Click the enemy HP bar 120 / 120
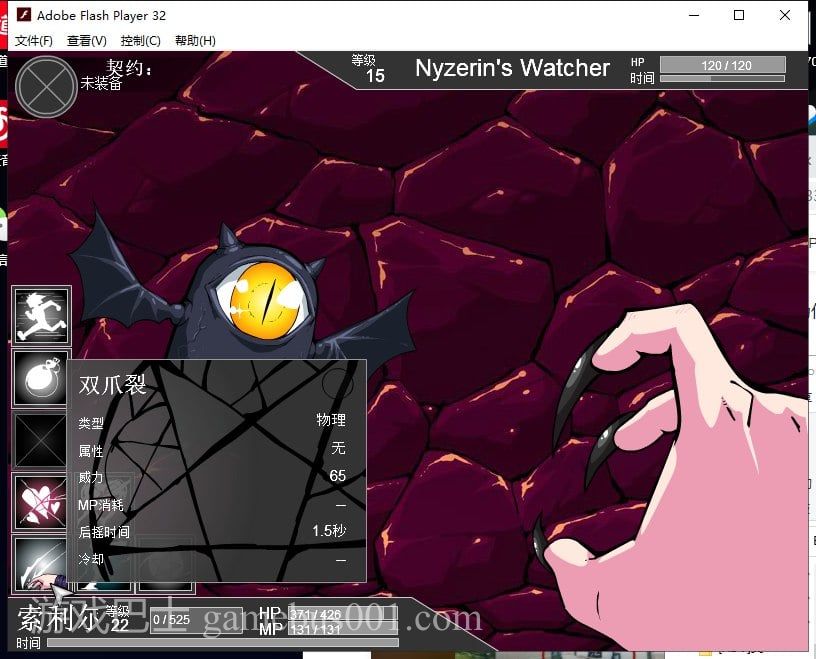This screenshot has width=816, height=659. pyautogui.click(x=723, y=65)
